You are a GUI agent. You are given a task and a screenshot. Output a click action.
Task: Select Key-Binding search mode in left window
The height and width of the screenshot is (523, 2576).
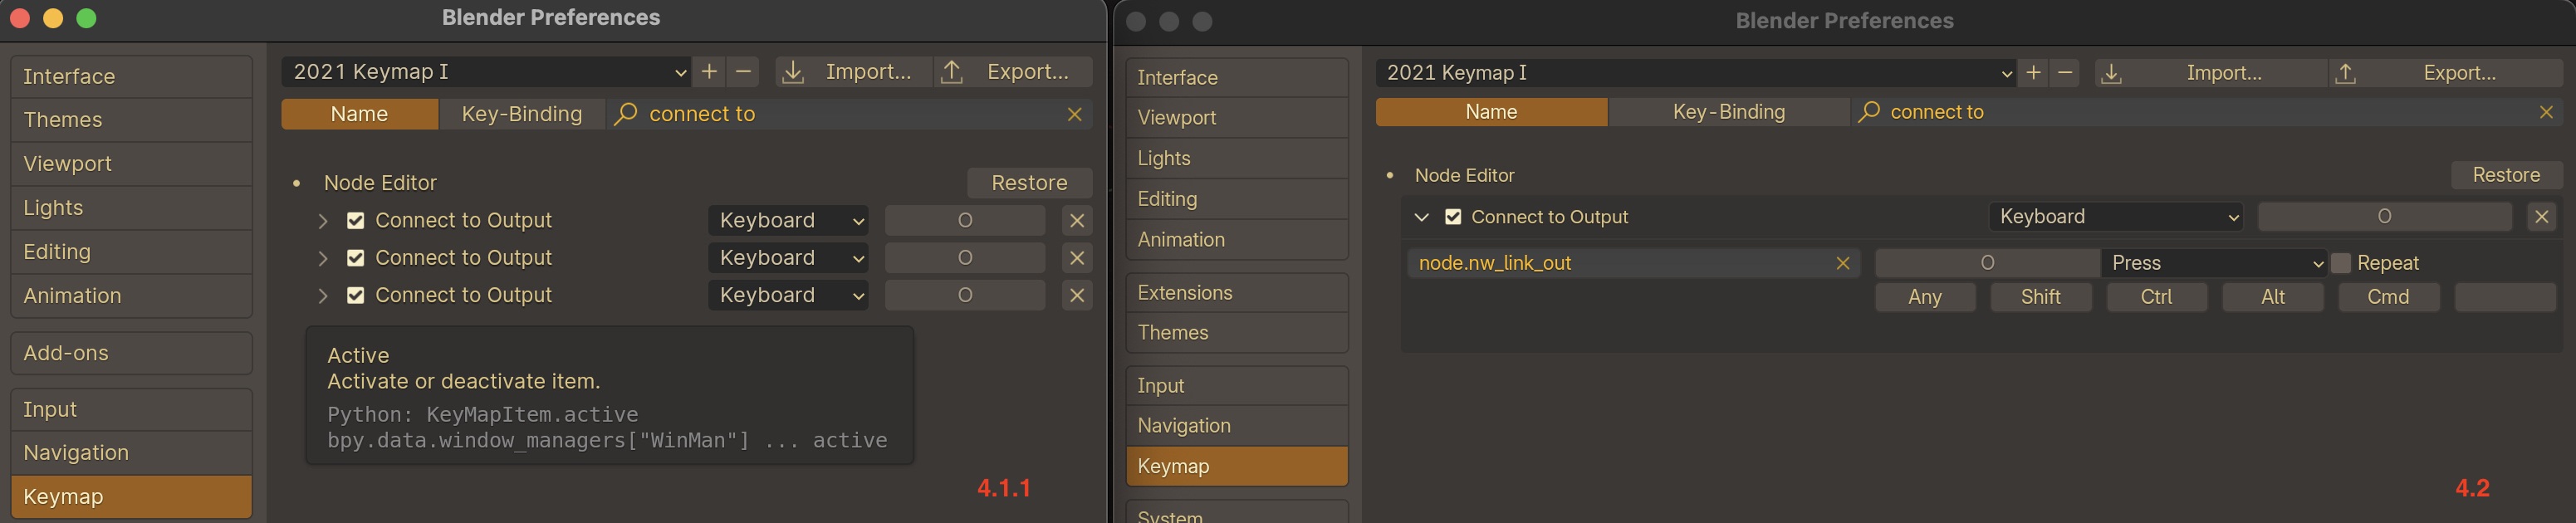point(522,115)
